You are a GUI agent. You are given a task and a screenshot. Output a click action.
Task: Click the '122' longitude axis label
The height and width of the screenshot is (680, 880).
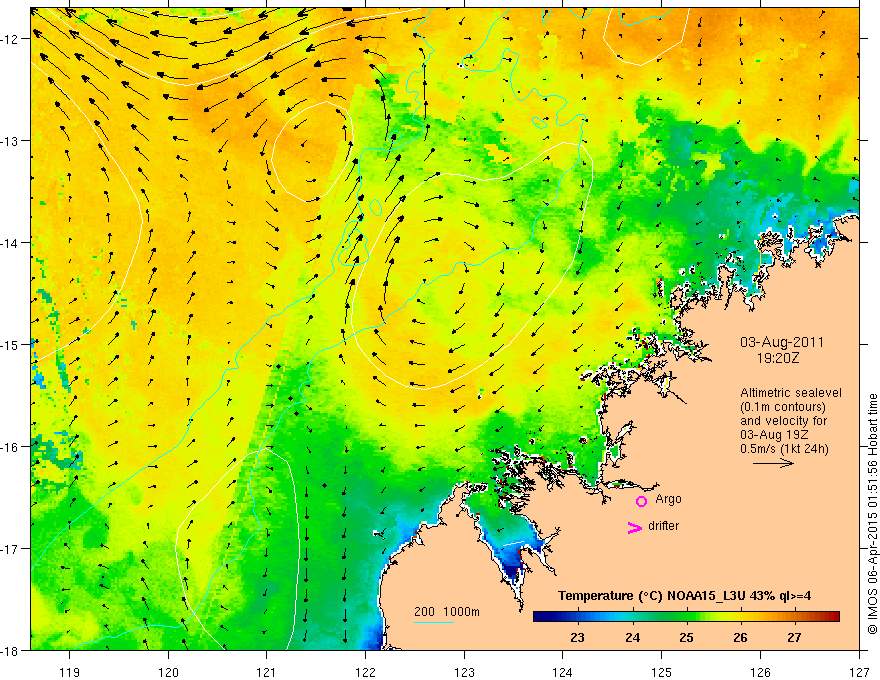tap(365, 672)
